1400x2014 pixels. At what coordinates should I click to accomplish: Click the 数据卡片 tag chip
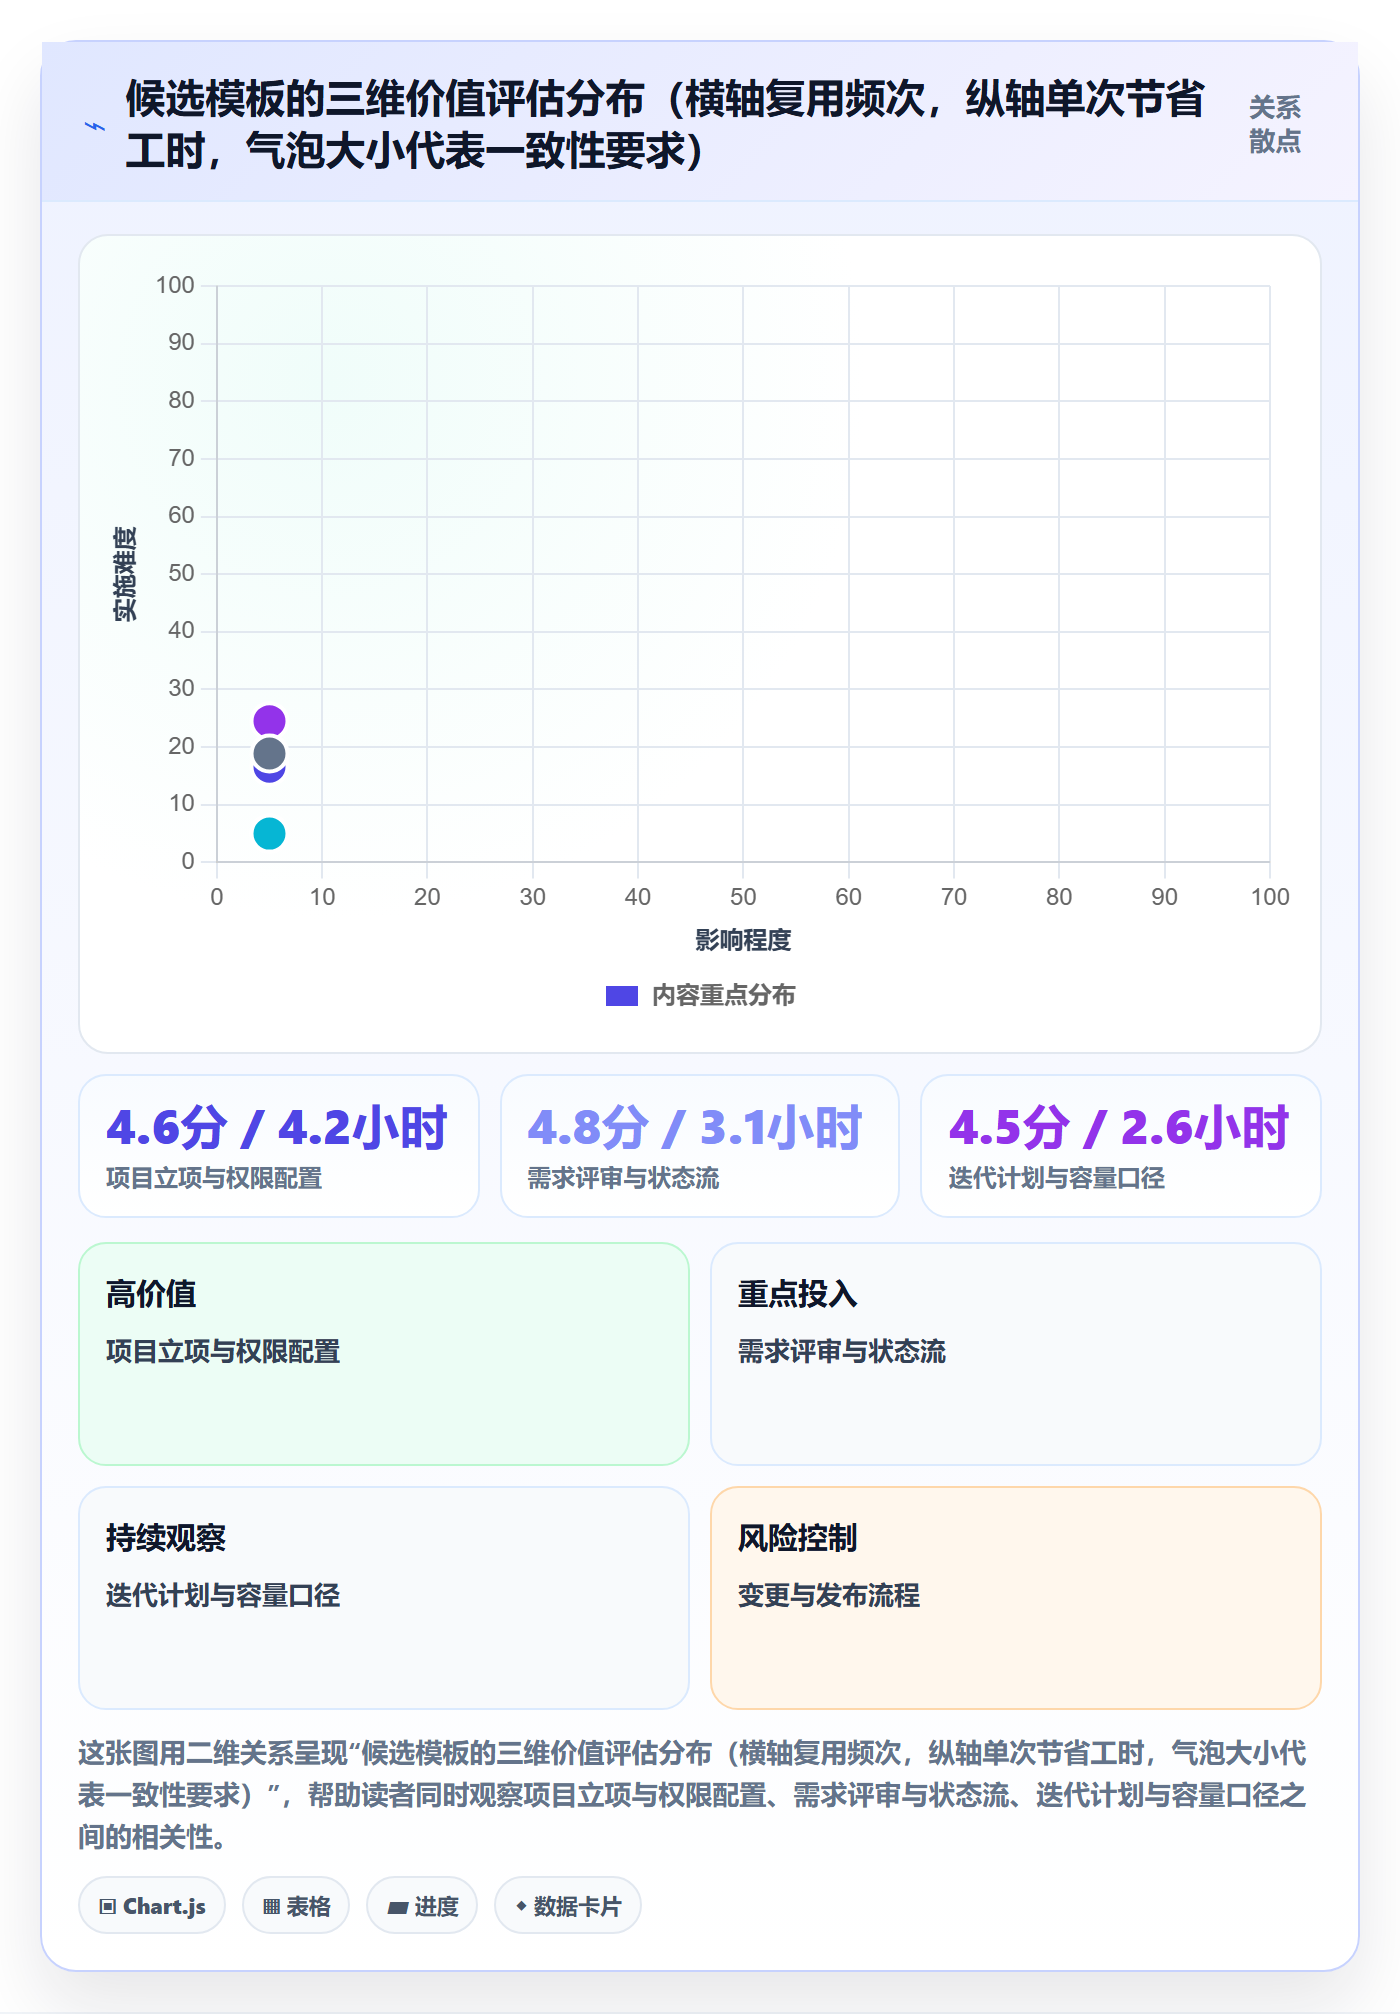click(568, 1906)
